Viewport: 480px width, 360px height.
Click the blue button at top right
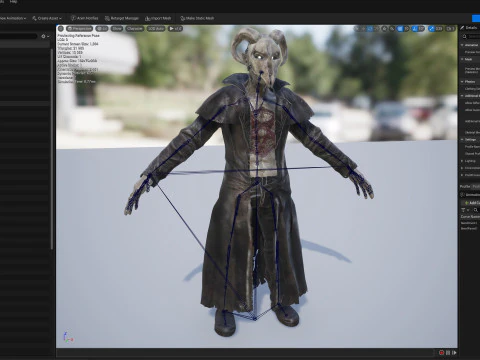pos(476,18)
